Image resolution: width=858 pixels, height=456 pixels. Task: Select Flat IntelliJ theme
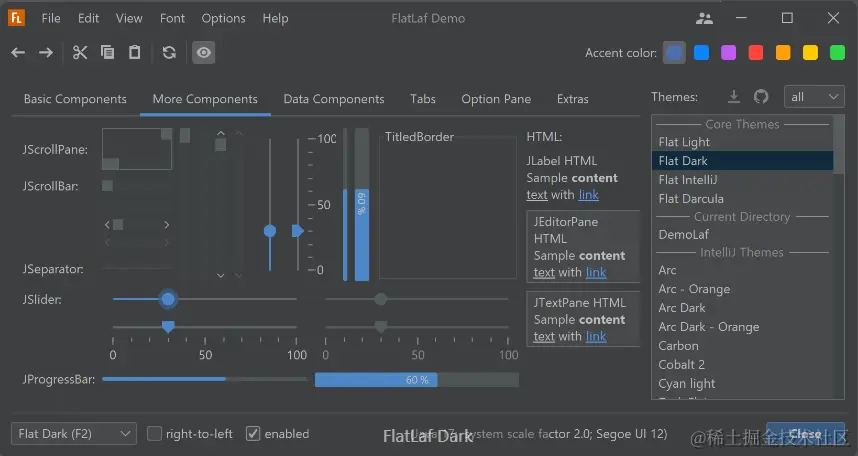pos(743,180)
